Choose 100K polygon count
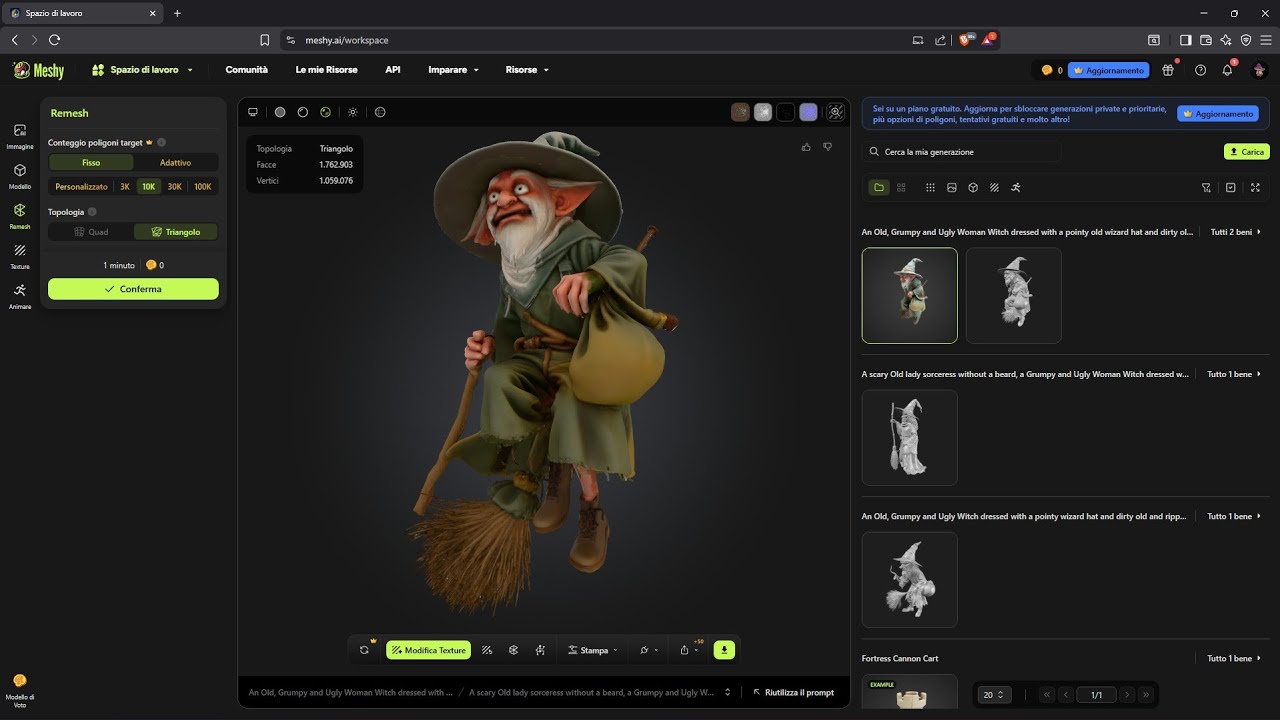 coord(203,186)
